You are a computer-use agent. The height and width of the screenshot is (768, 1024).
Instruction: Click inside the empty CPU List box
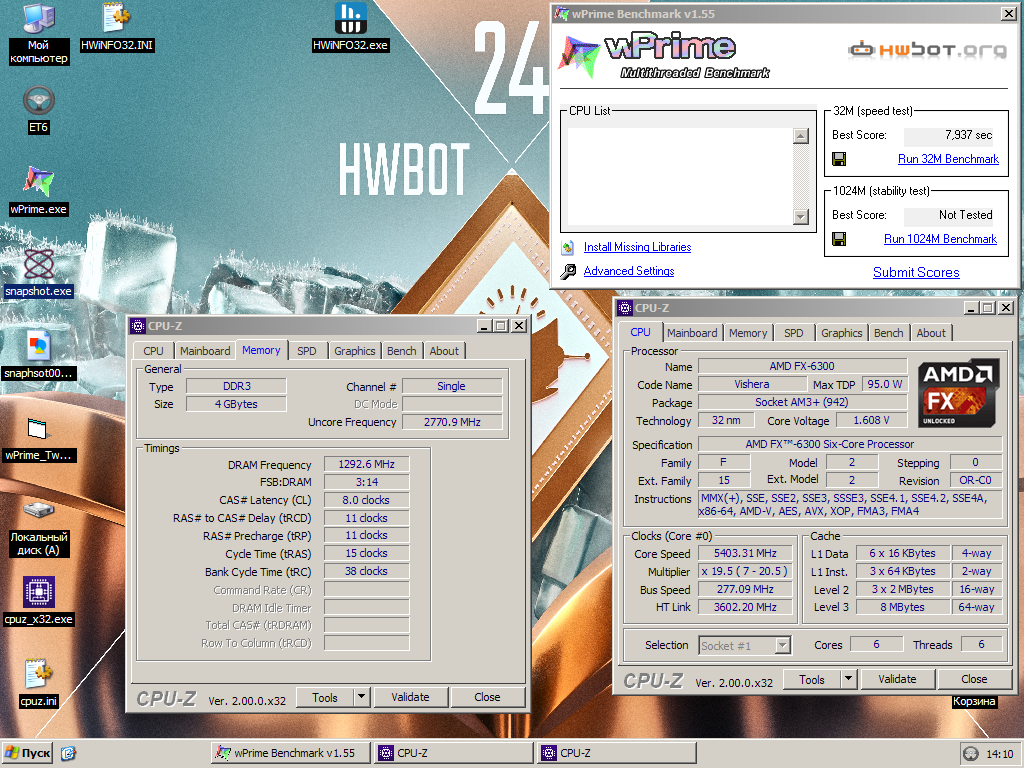680,176
